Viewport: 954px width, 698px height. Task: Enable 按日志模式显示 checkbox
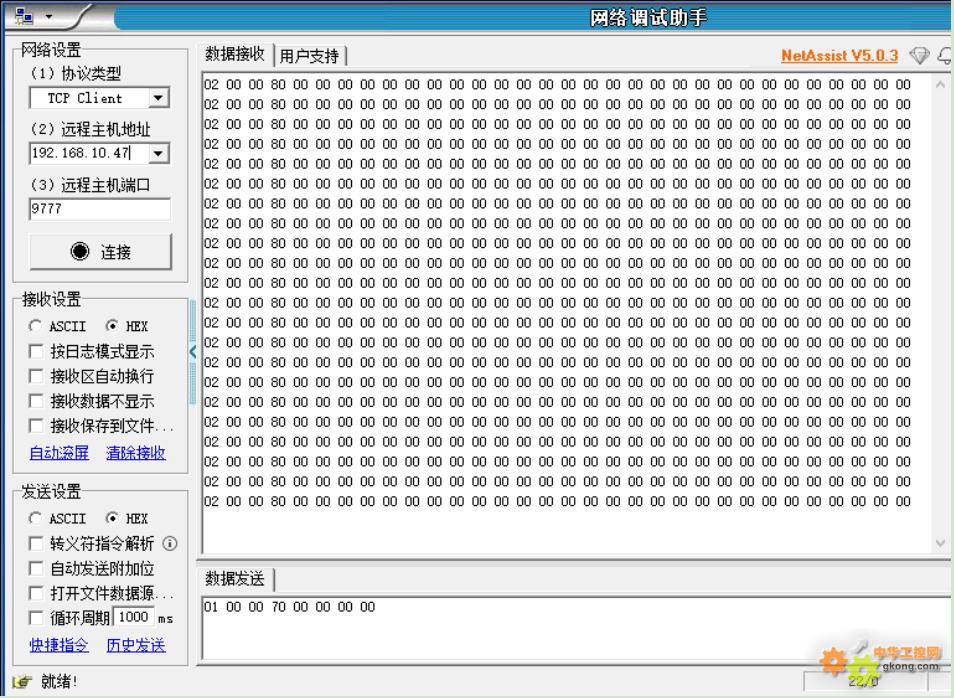click(x=36, y=351)
